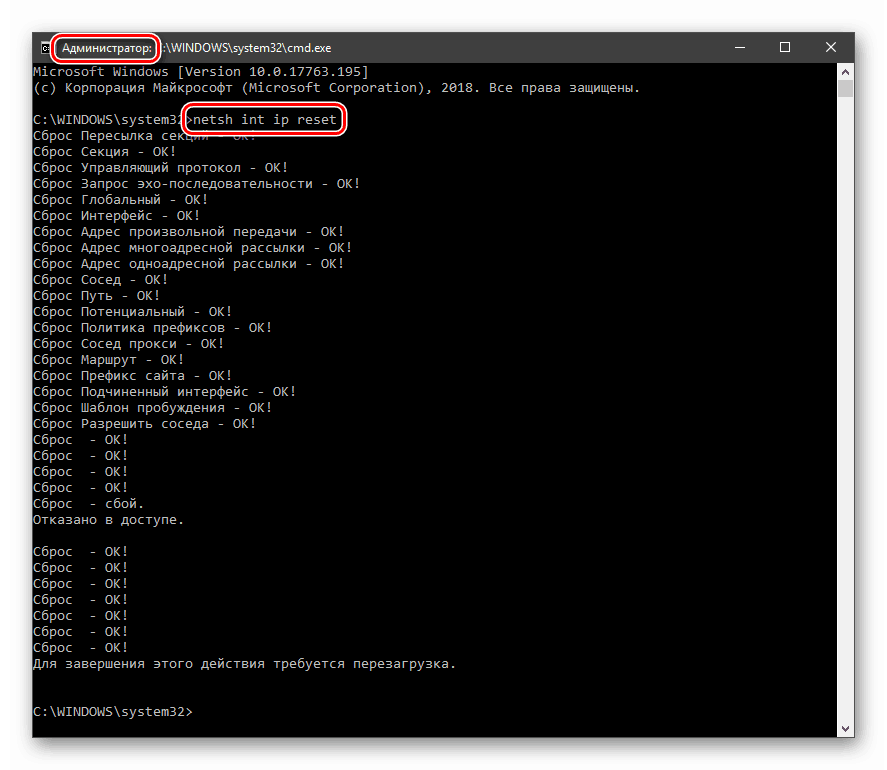Click the 'Сброс Интерфейс - OK!' line
This screenshot has height=770, width=887.
coord(117,216)
